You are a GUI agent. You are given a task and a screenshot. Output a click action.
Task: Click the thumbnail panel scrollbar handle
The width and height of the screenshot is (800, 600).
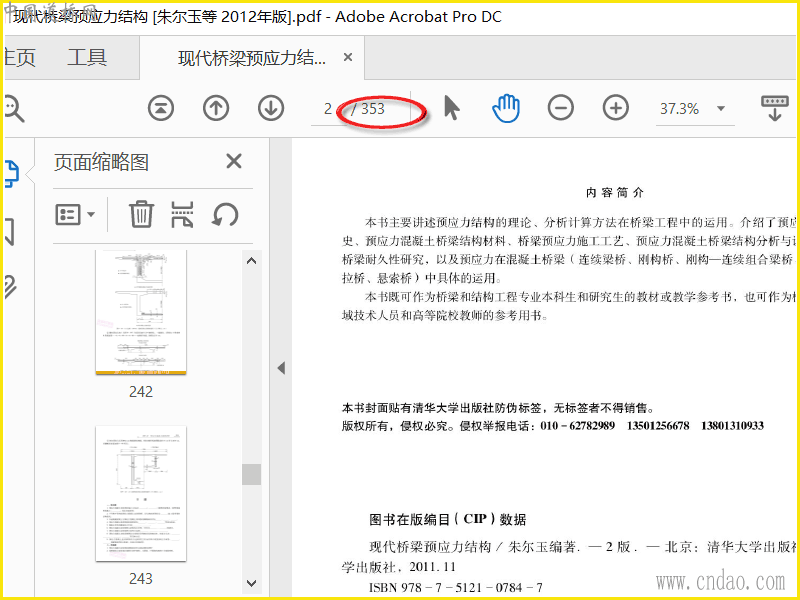(x=251, y=474)
